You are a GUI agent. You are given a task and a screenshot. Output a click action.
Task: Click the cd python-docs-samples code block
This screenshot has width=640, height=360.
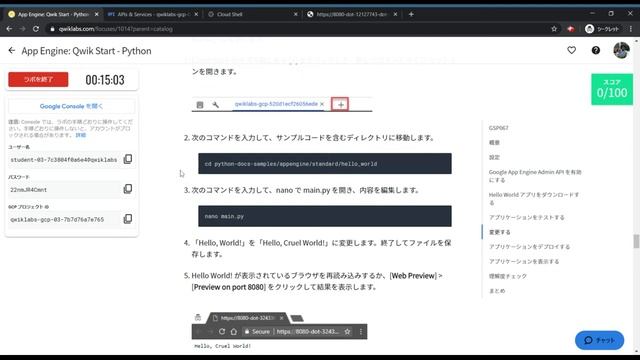[325, 164]
